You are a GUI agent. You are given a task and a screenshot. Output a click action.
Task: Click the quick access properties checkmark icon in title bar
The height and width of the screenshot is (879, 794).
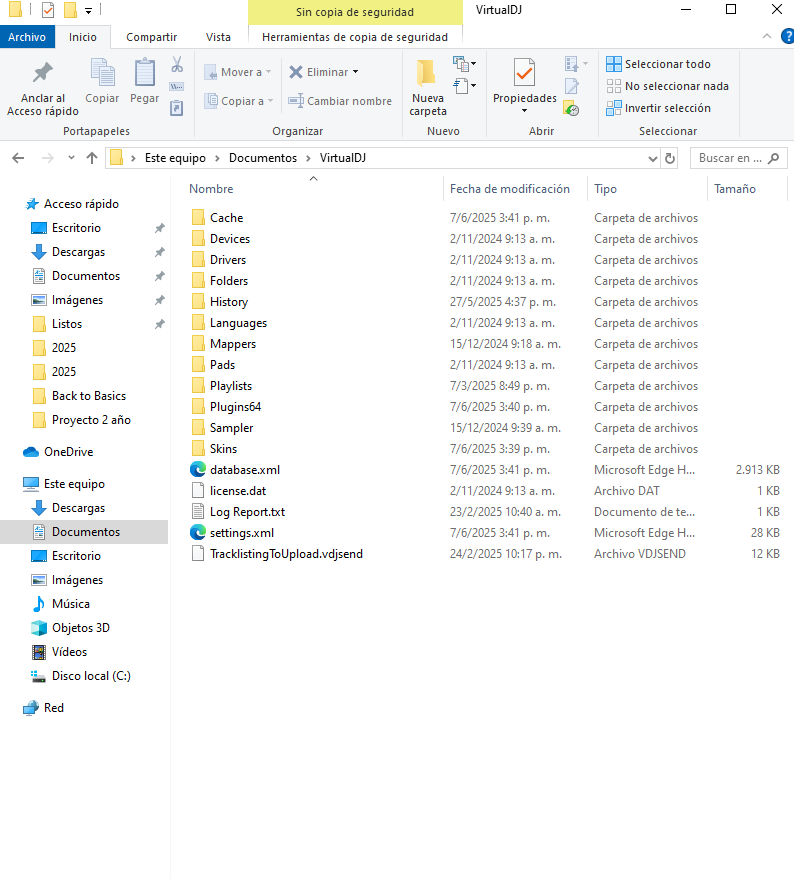48,10
